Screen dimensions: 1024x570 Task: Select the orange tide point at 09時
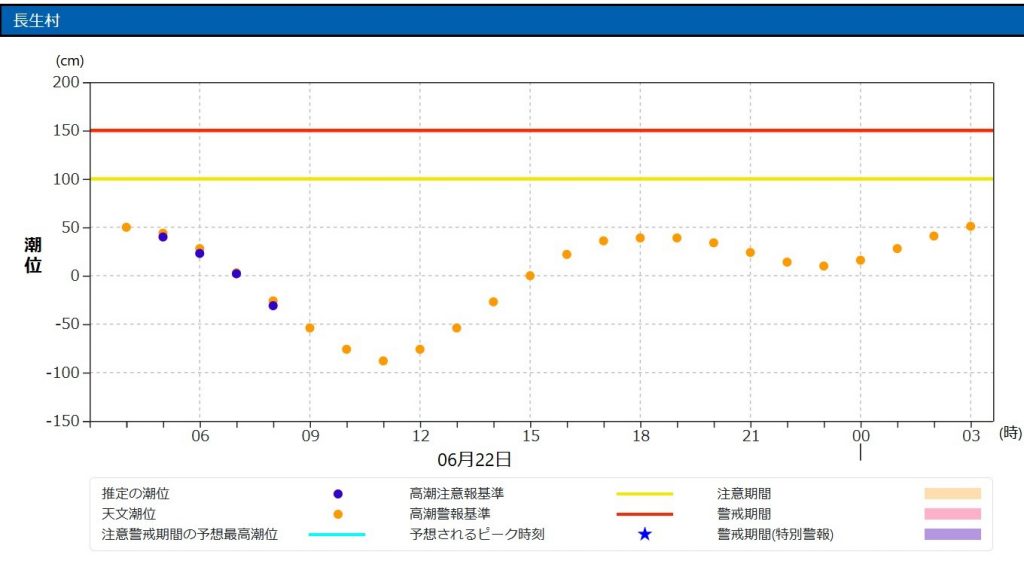tap(310, 328)
